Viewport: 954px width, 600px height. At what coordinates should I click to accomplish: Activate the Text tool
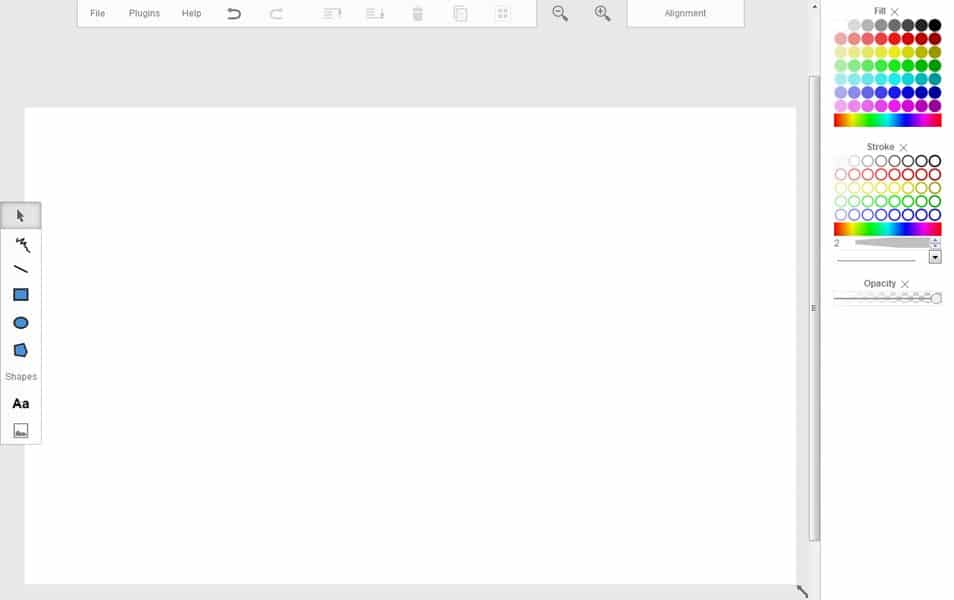(x=20, y=404)
